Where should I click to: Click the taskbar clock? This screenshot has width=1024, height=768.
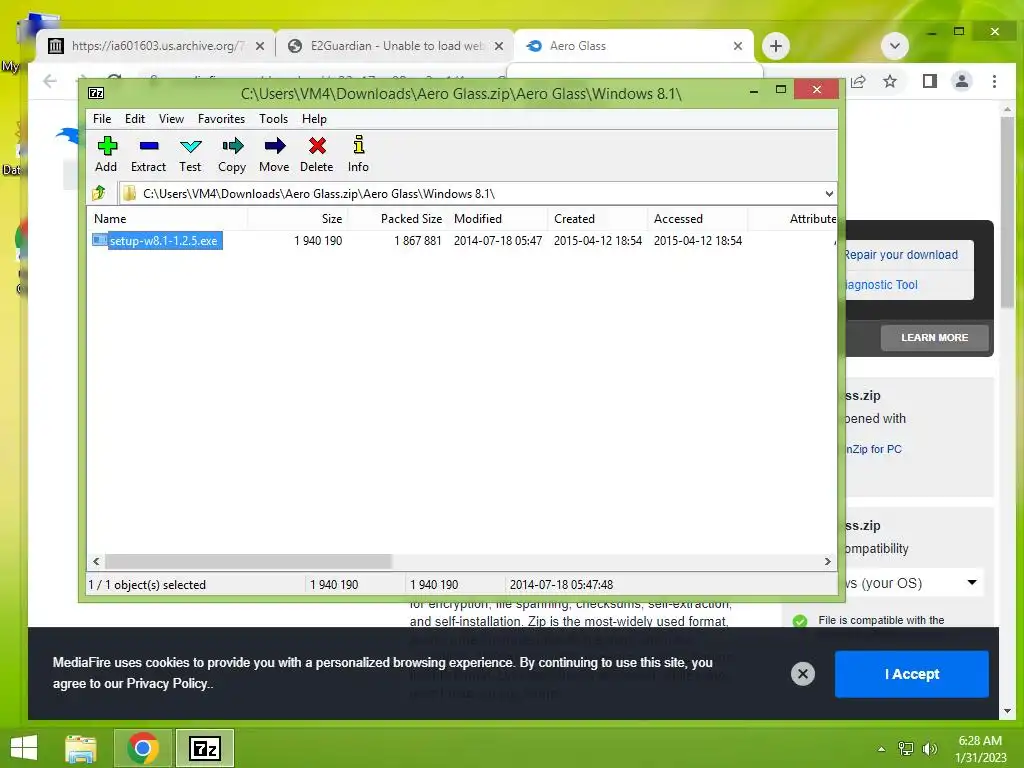pyautogui.click(x=980, y=749)
